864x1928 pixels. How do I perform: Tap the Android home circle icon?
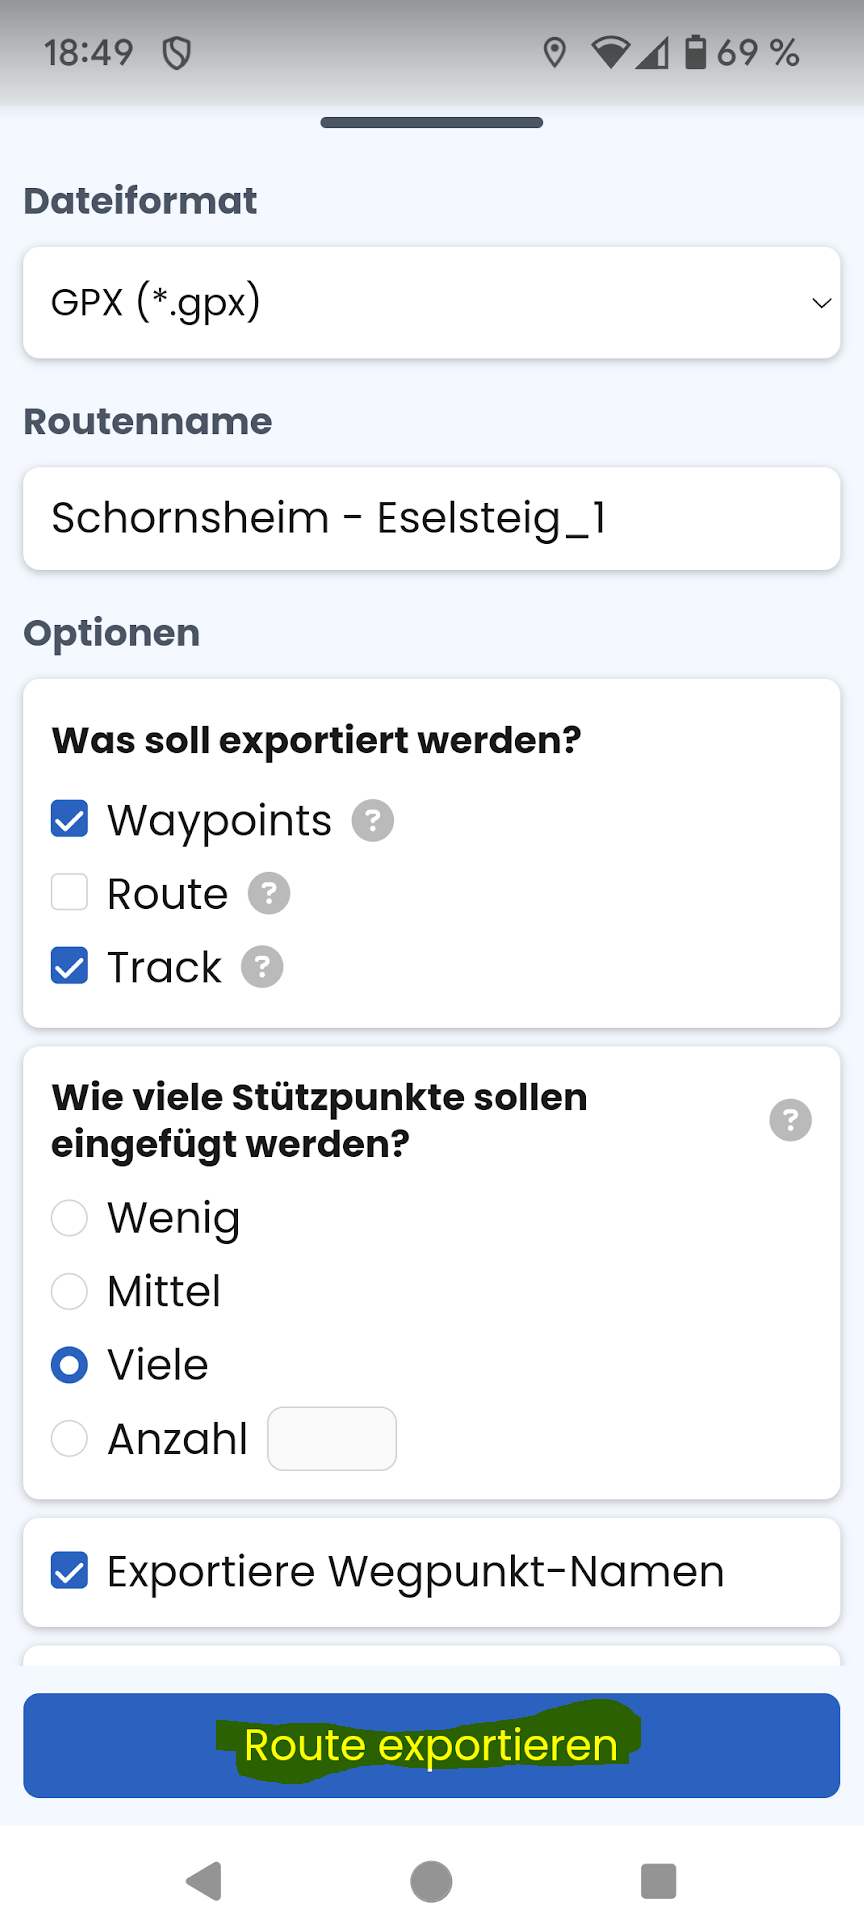click(x=431, y=1881)
